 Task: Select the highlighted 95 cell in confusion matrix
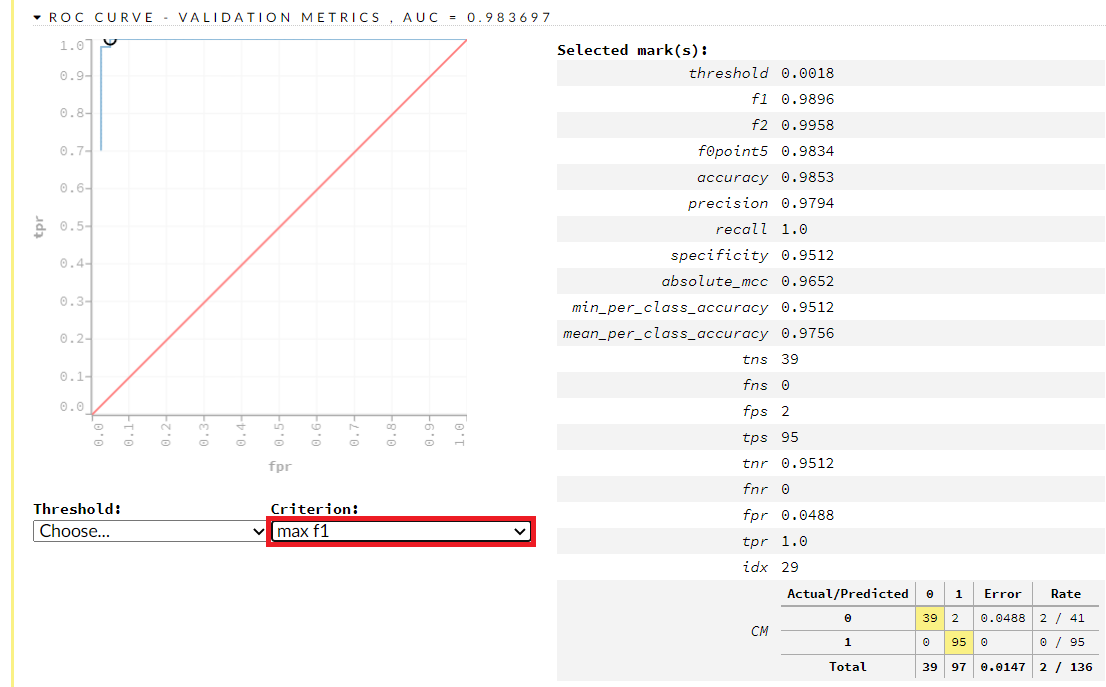click(x=958, y=642)
